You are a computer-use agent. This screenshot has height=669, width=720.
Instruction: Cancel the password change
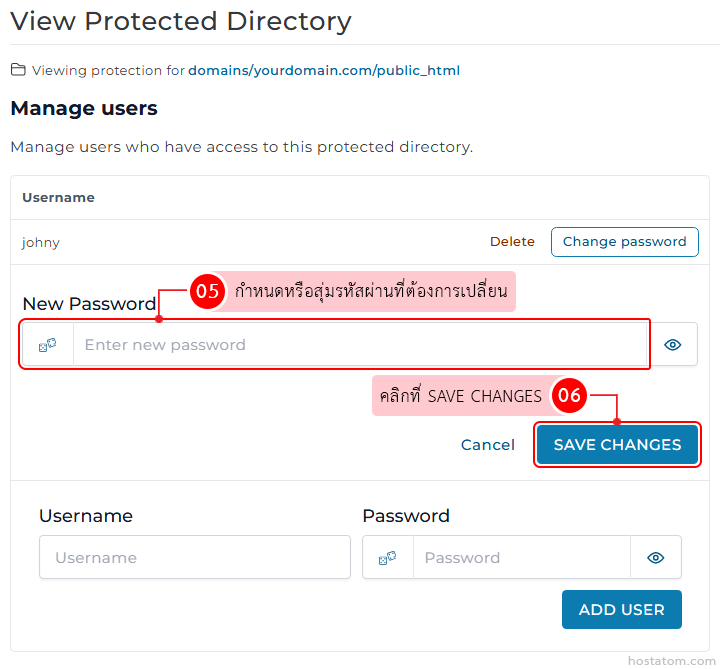point(488,445)
